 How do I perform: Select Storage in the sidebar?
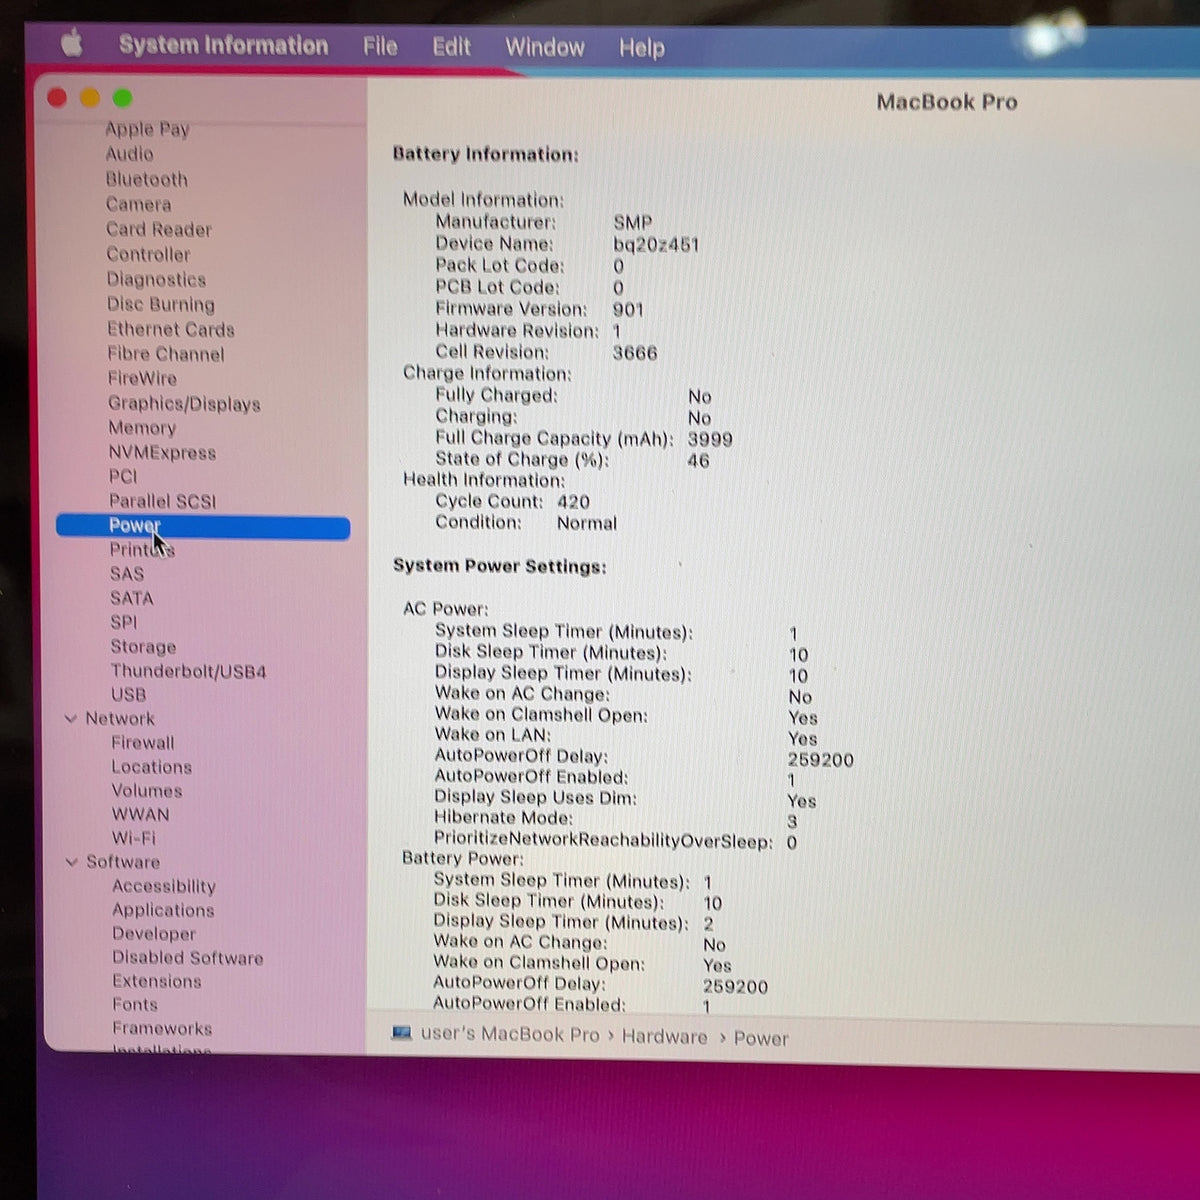[x=143, y=647]
